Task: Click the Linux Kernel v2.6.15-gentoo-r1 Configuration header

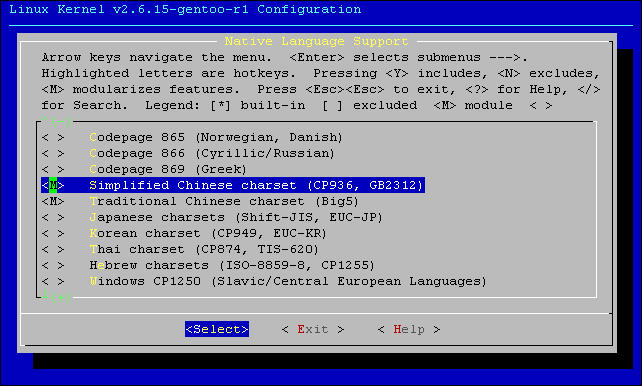Action: 185,9
